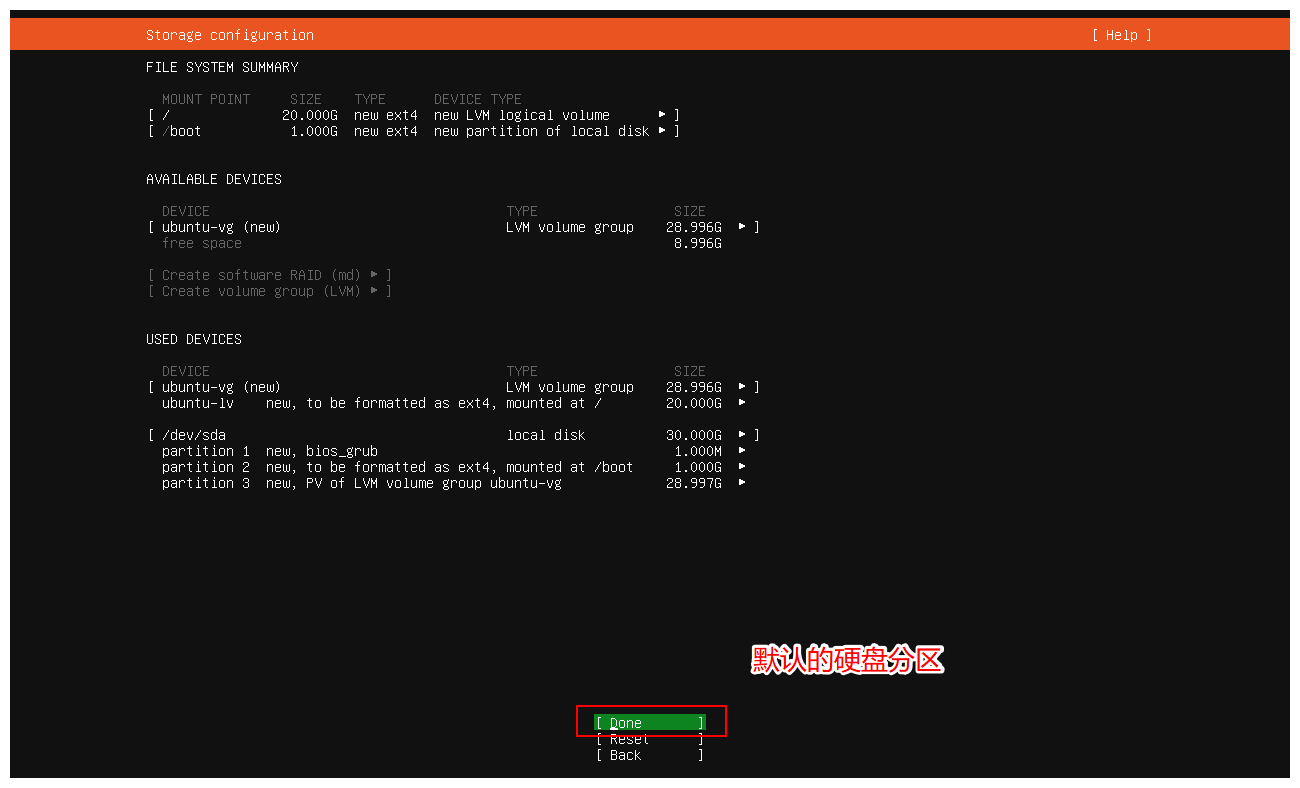Select the /dev/sda disk row
Screen dimensions: 1300x788
point(454,435)
